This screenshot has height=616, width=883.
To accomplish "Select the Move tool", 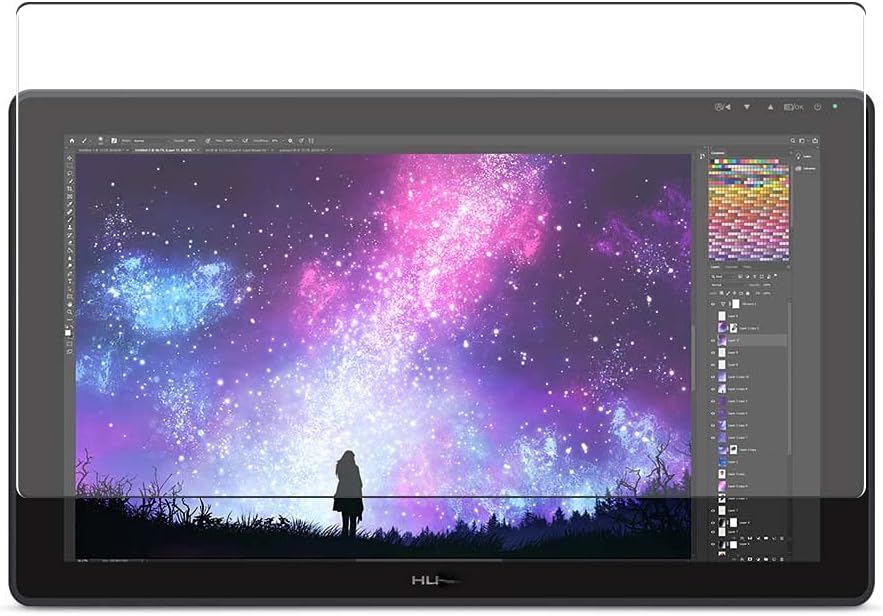I will click(x=69, y=158).
